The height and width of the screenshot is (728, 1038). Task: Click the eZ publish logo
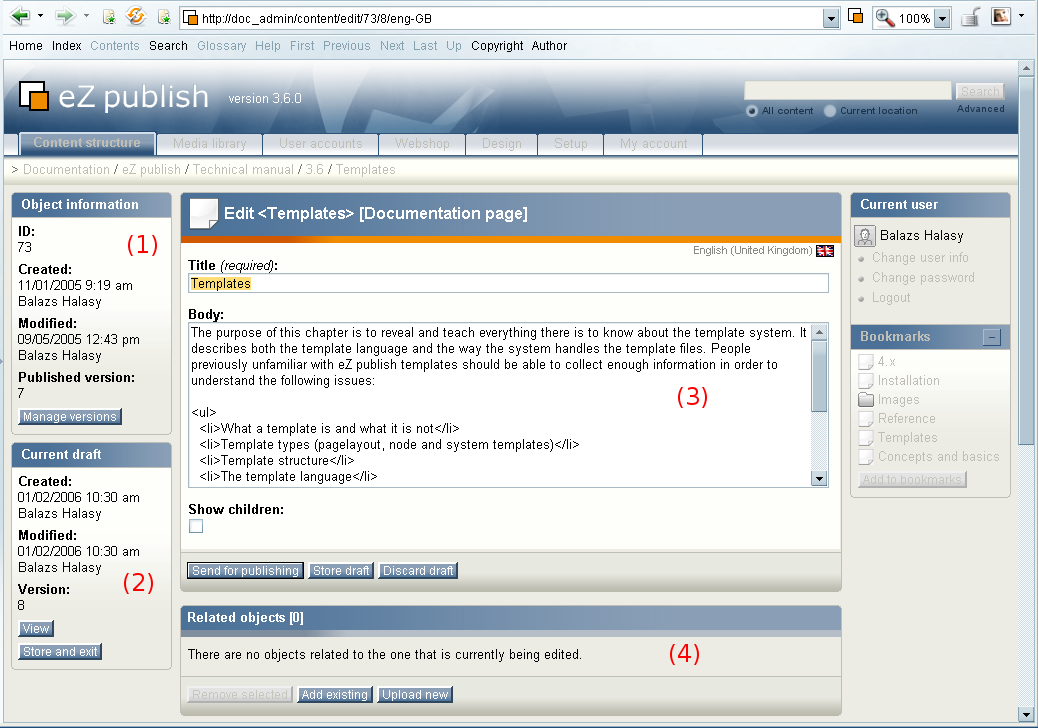(x=114, y=97)
